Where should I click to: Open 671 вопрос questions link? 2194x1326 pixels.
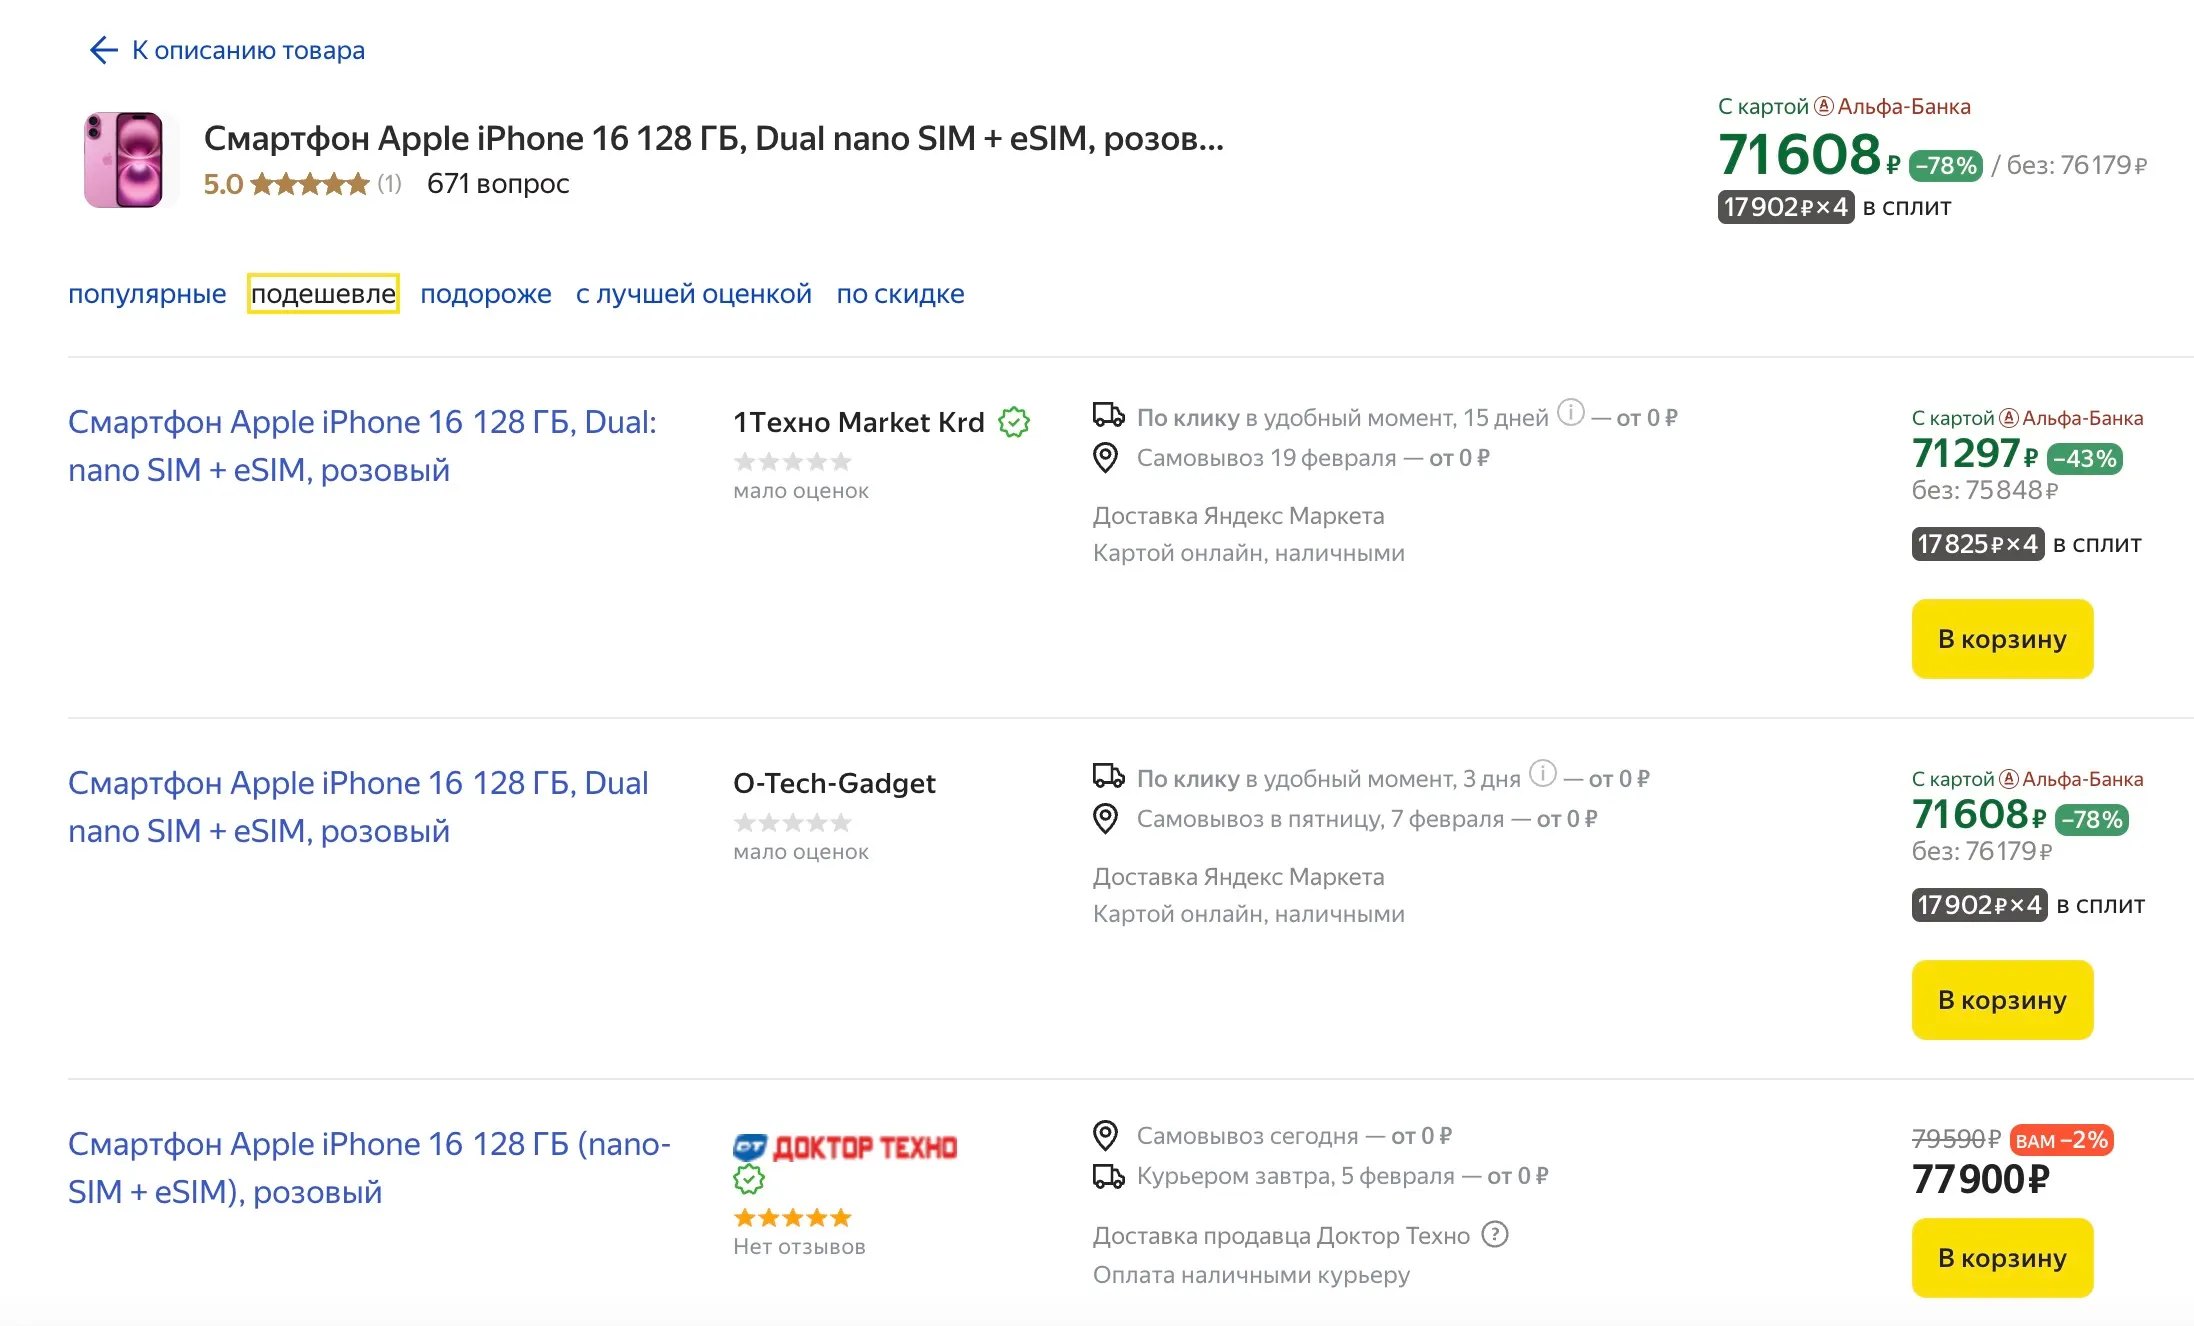498,184
